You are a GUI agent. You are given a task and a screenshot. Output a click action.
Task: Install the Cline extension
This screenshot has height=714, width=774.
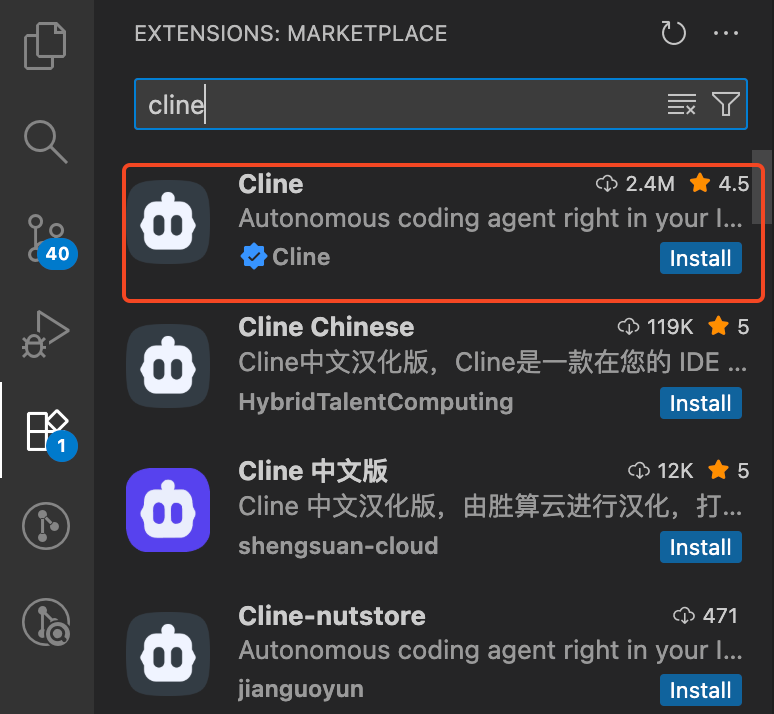[700, 258]
